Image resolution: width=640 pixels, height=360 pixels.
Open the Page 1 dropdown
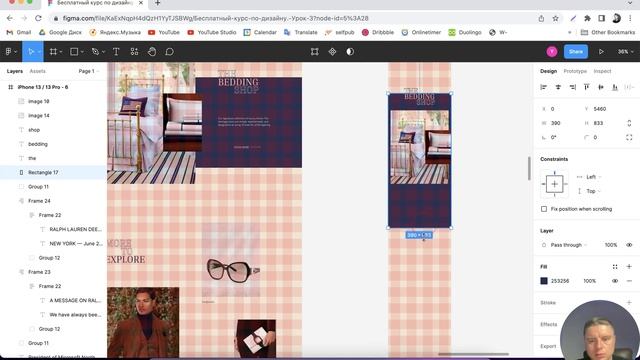pyautogui.click(x=89, y=71)
